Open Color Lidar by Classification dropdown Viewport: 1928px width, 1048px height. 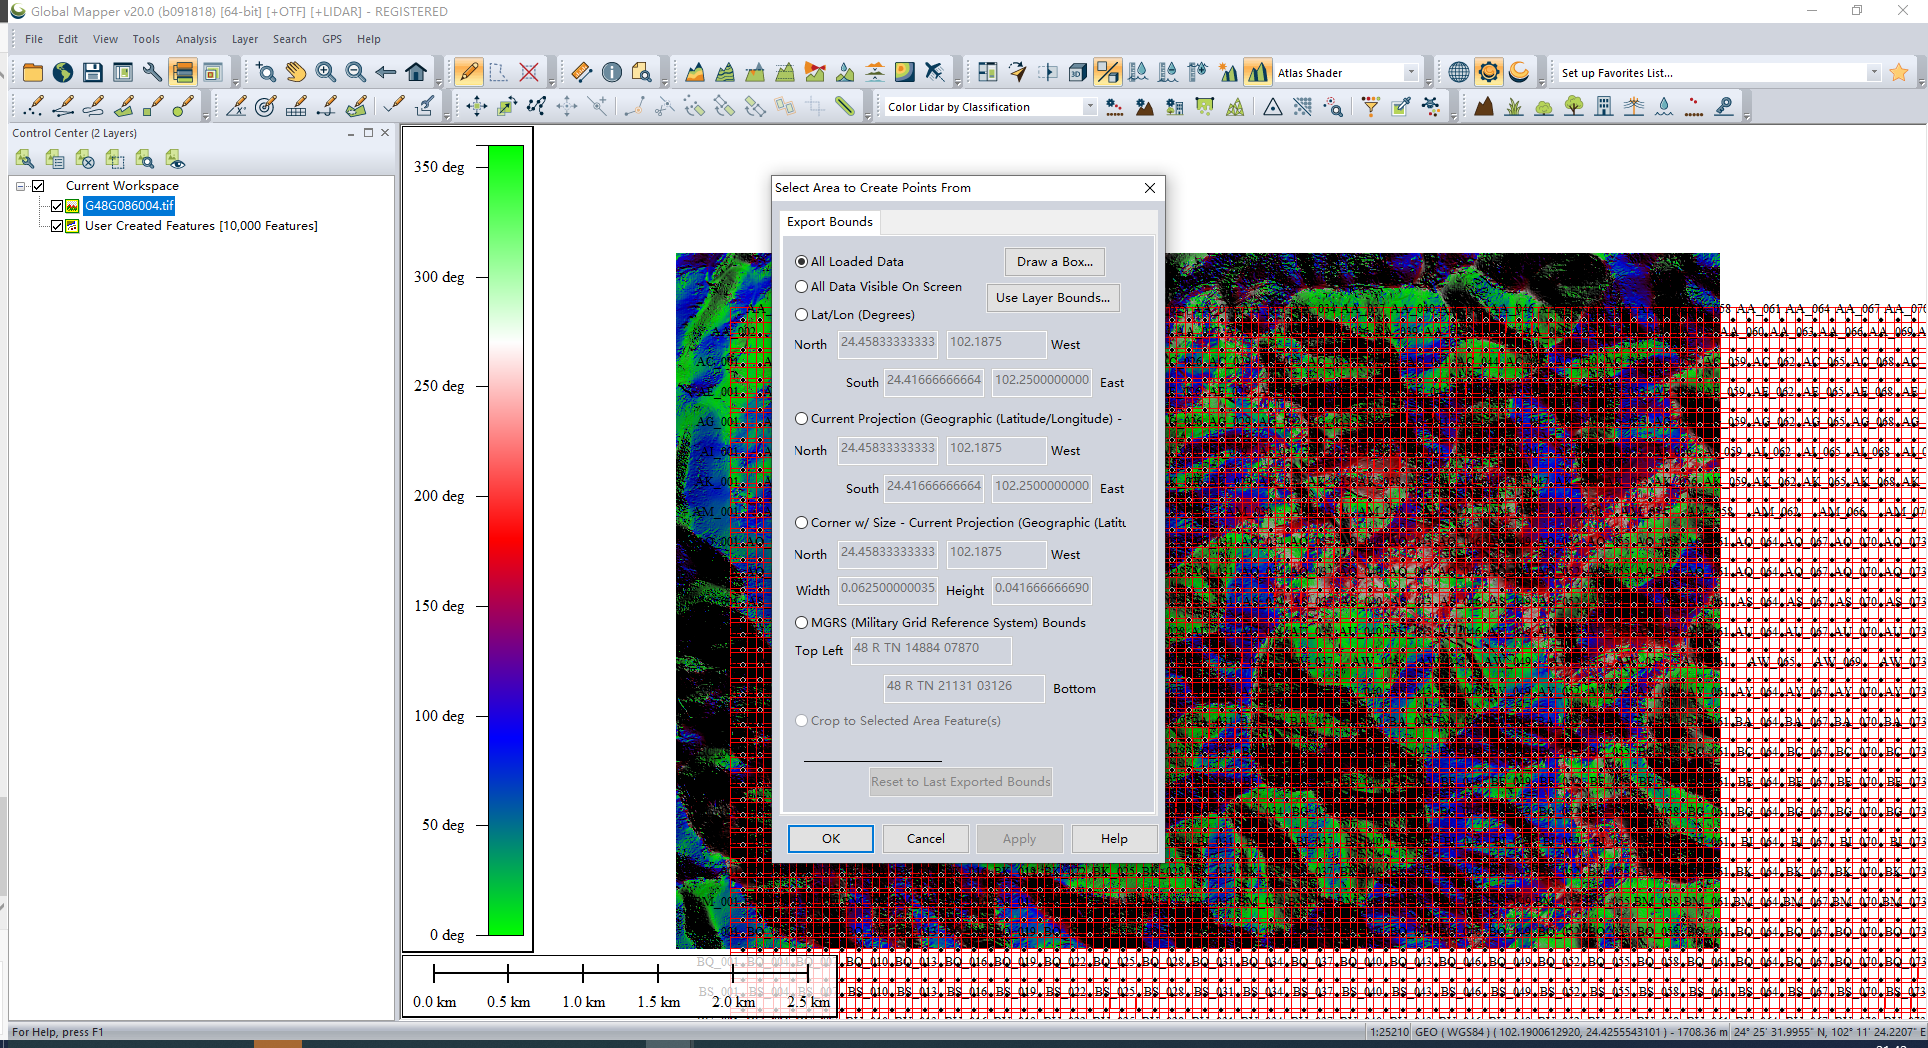[1089, 107]
